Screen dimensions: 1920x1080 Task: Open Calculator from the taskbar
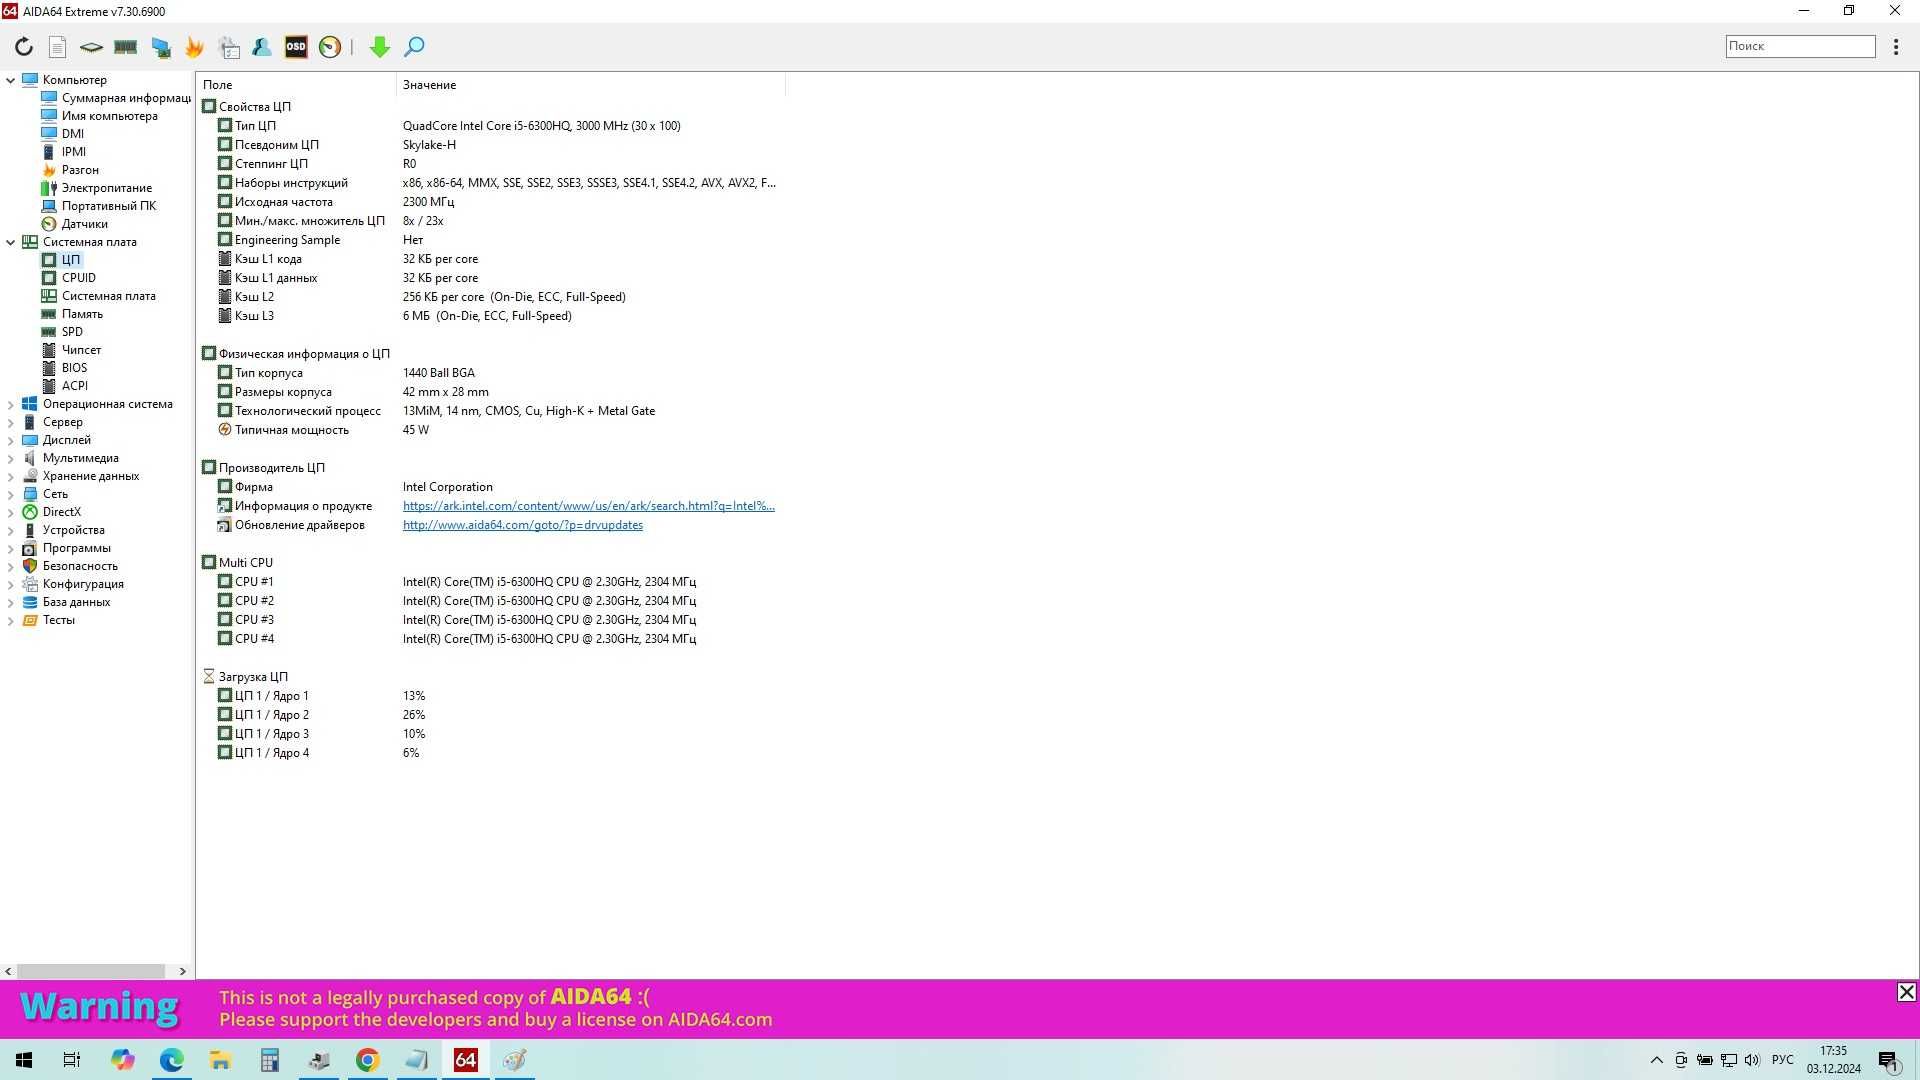(x=269, y=1060)
